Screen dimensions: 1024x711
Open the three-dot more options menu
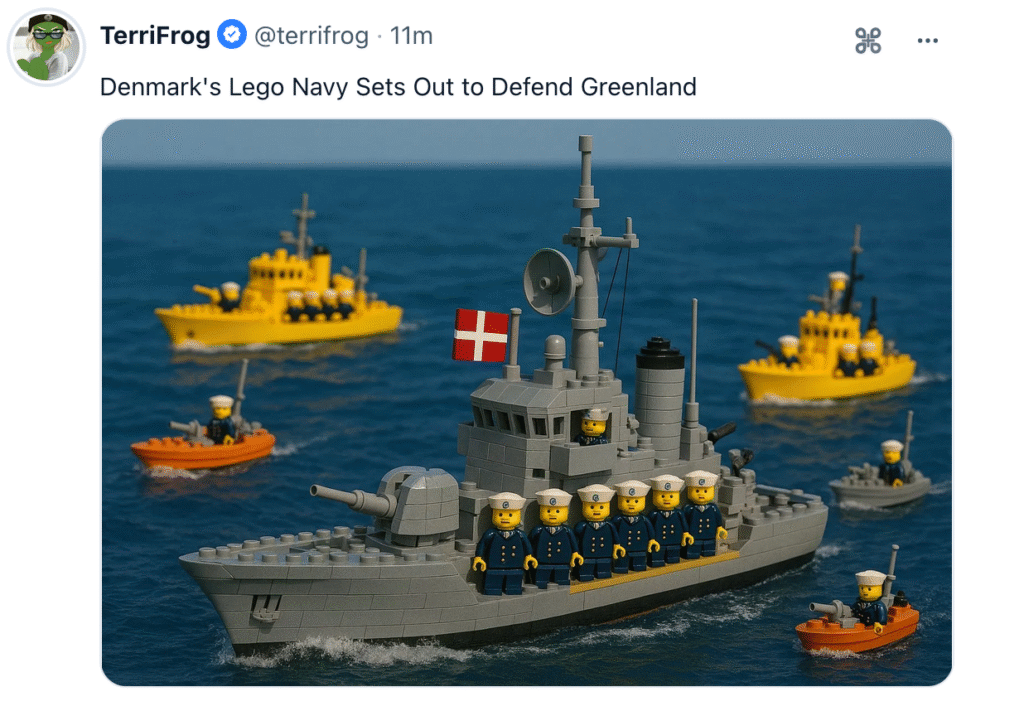pyautogui.click(x=927, y=40)
